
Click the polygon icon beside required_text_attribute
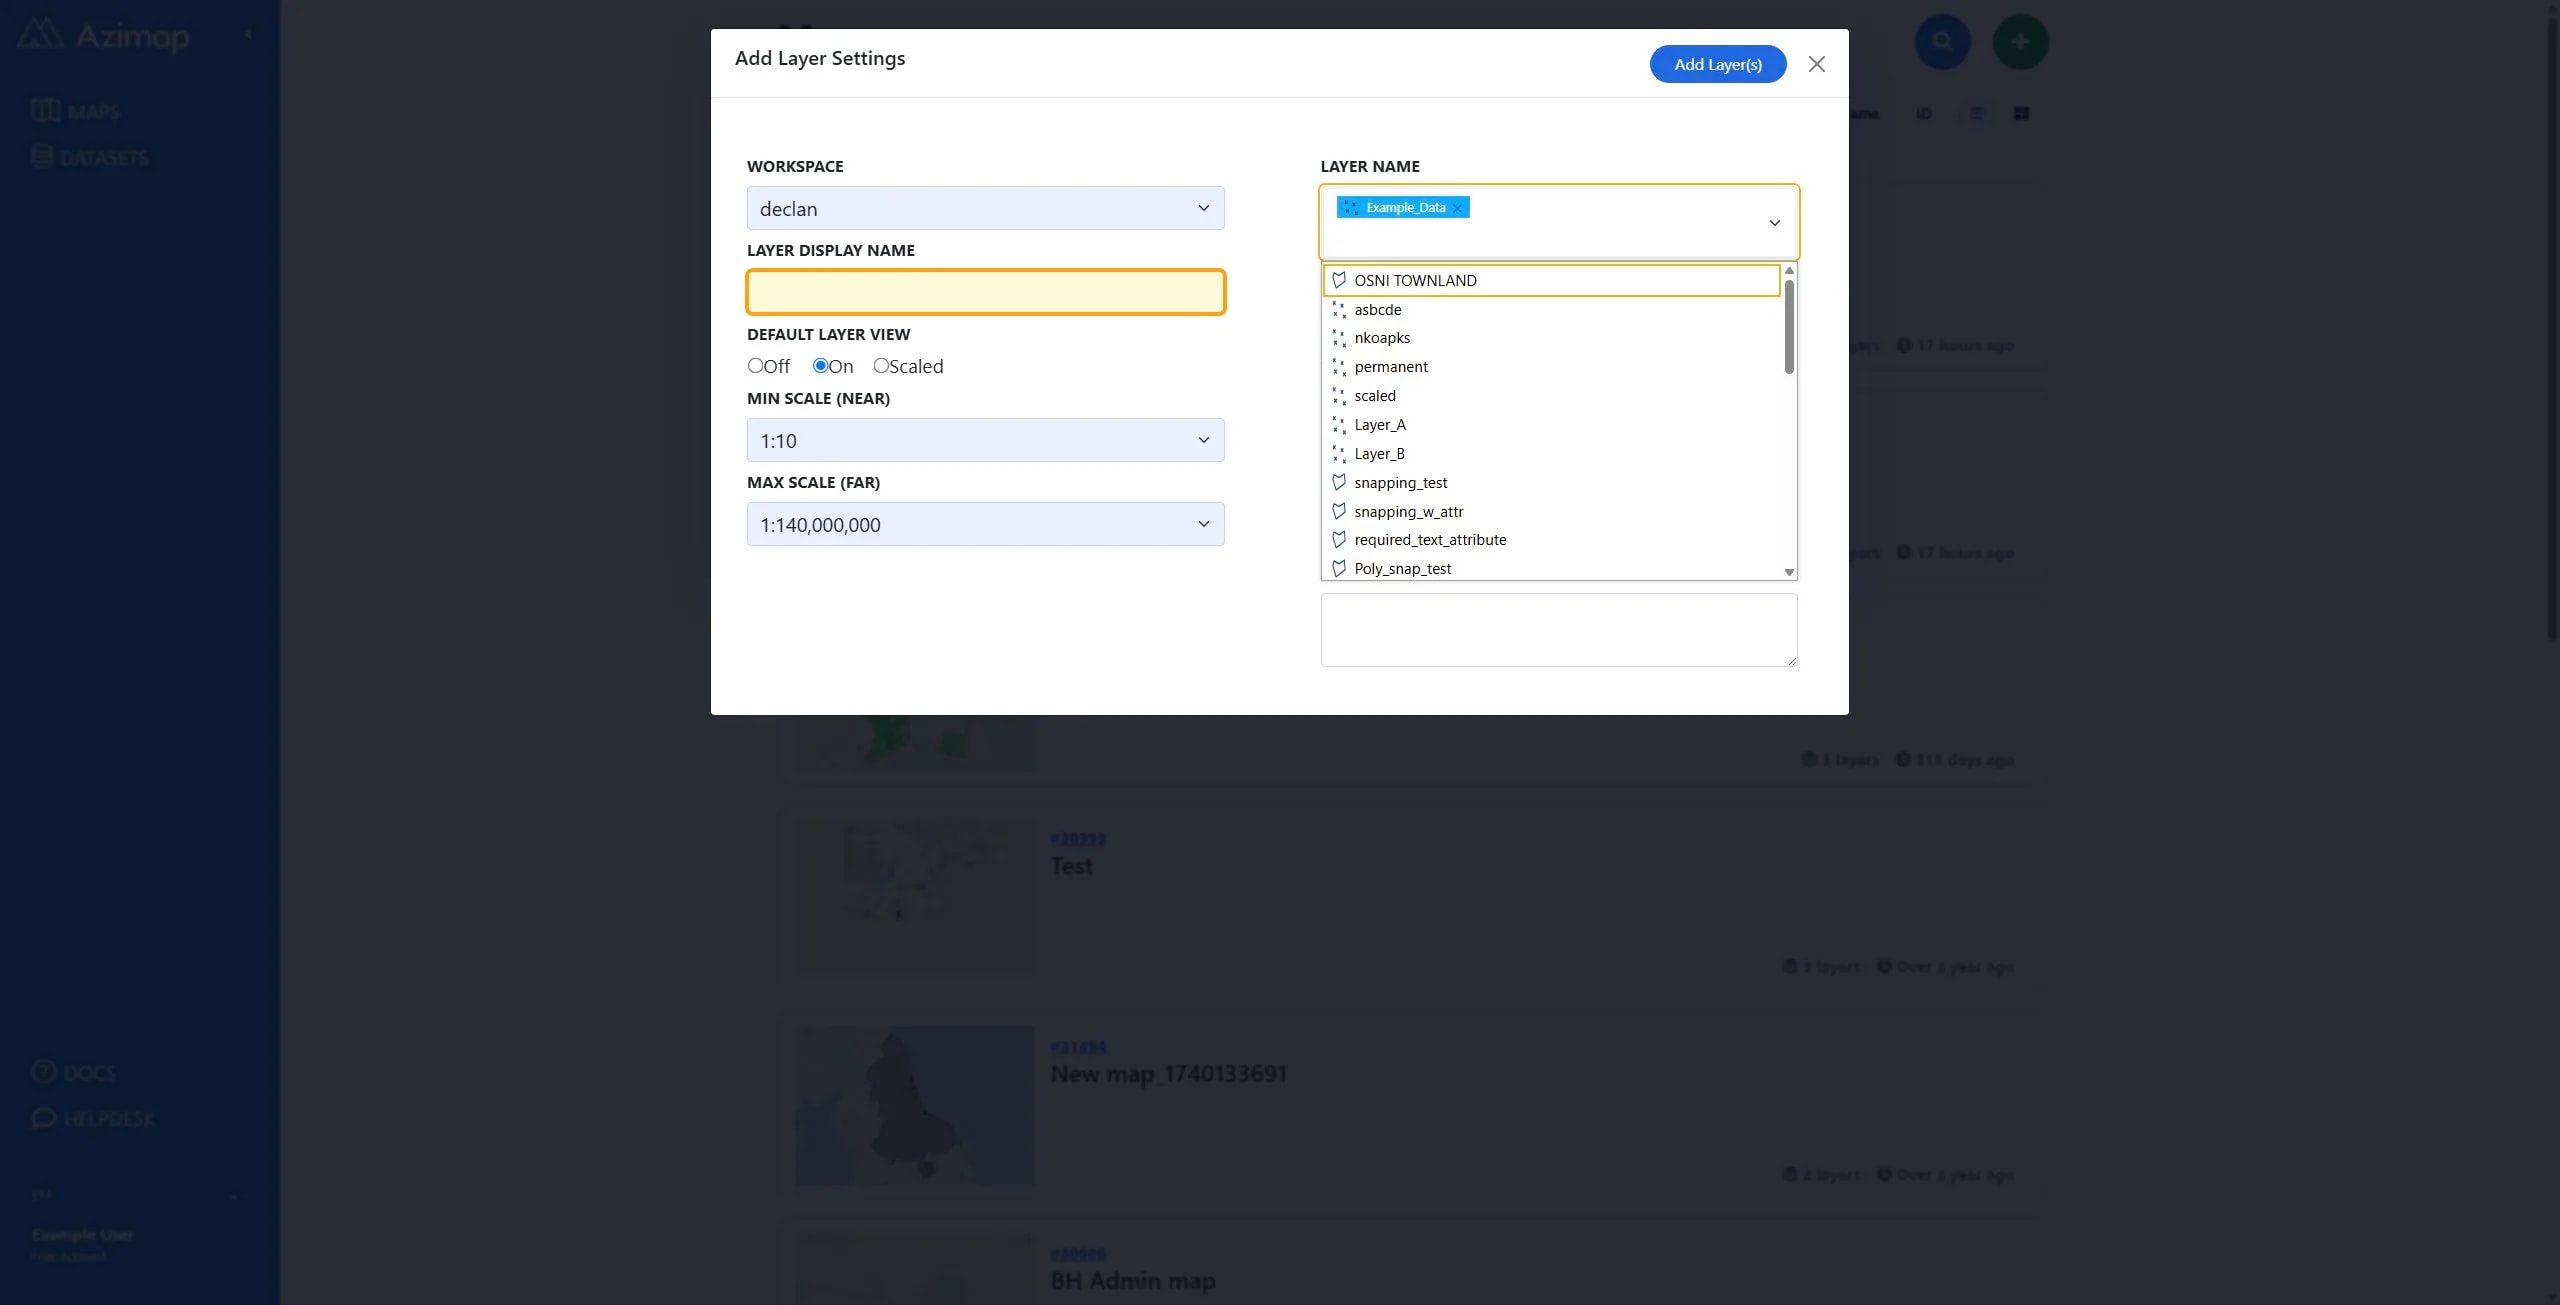pyautogui.click(x=1339, y=540)
